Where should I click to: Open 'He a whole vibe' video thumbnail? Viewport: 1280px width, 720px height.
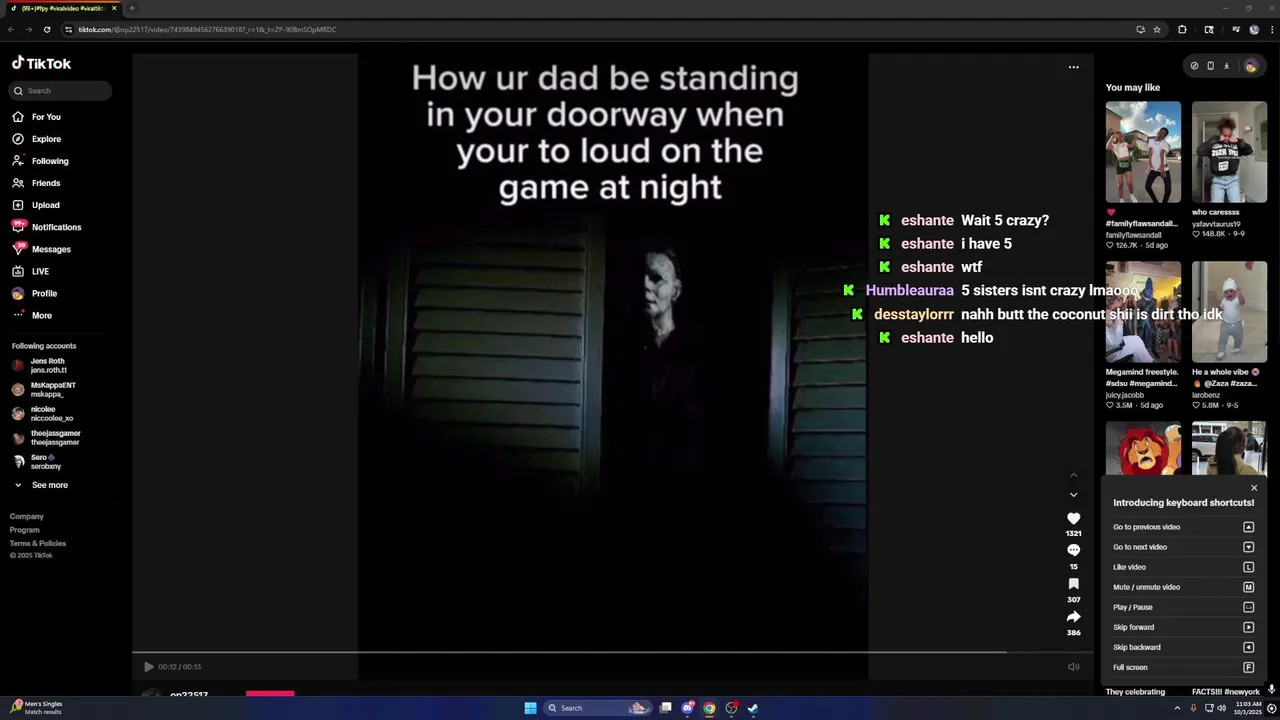[x=1229, y=312]
